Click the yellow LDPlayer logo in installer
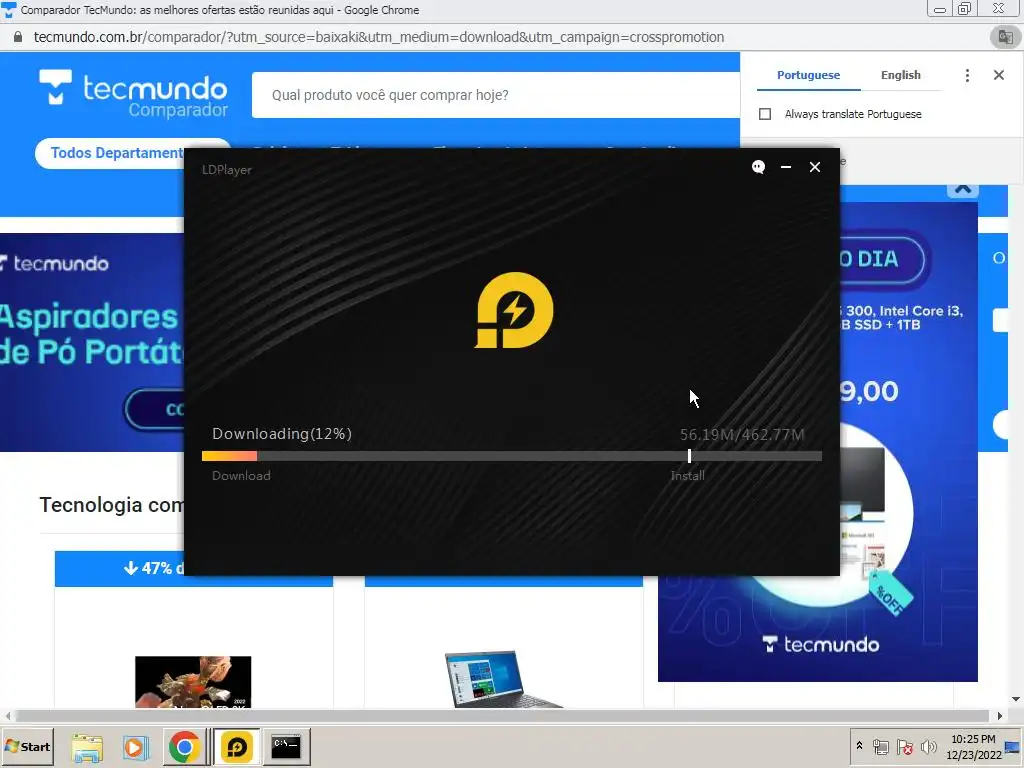Image resolution: width=1024 pixels, height=768 pixels. tap(514, 310)
